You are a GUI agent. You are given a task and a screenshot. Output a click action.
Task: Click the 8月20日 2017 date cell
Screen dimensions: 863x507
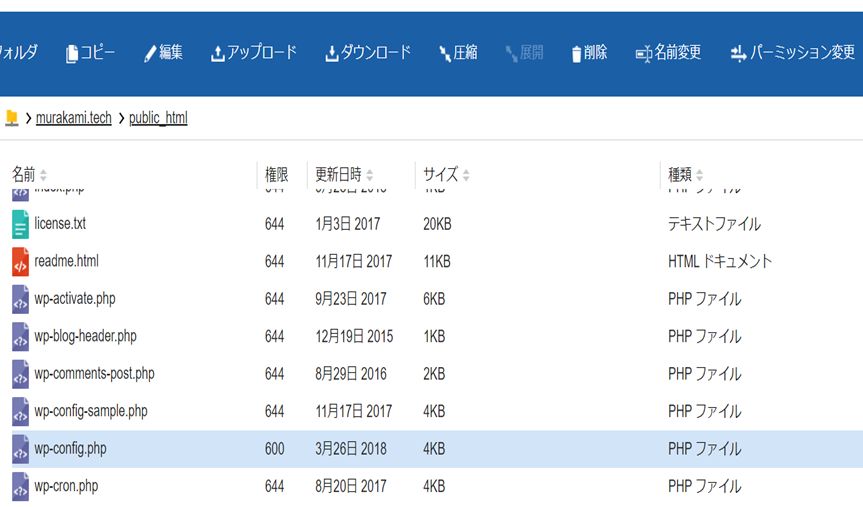pos(351,486)
